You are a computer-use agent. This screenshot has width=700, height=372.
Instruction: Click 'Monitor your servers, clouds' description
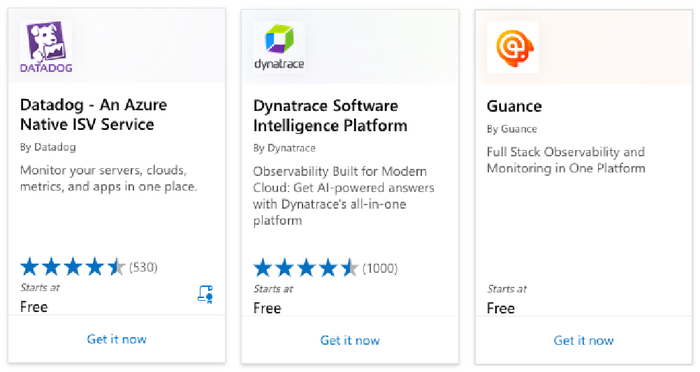(108, 178)
